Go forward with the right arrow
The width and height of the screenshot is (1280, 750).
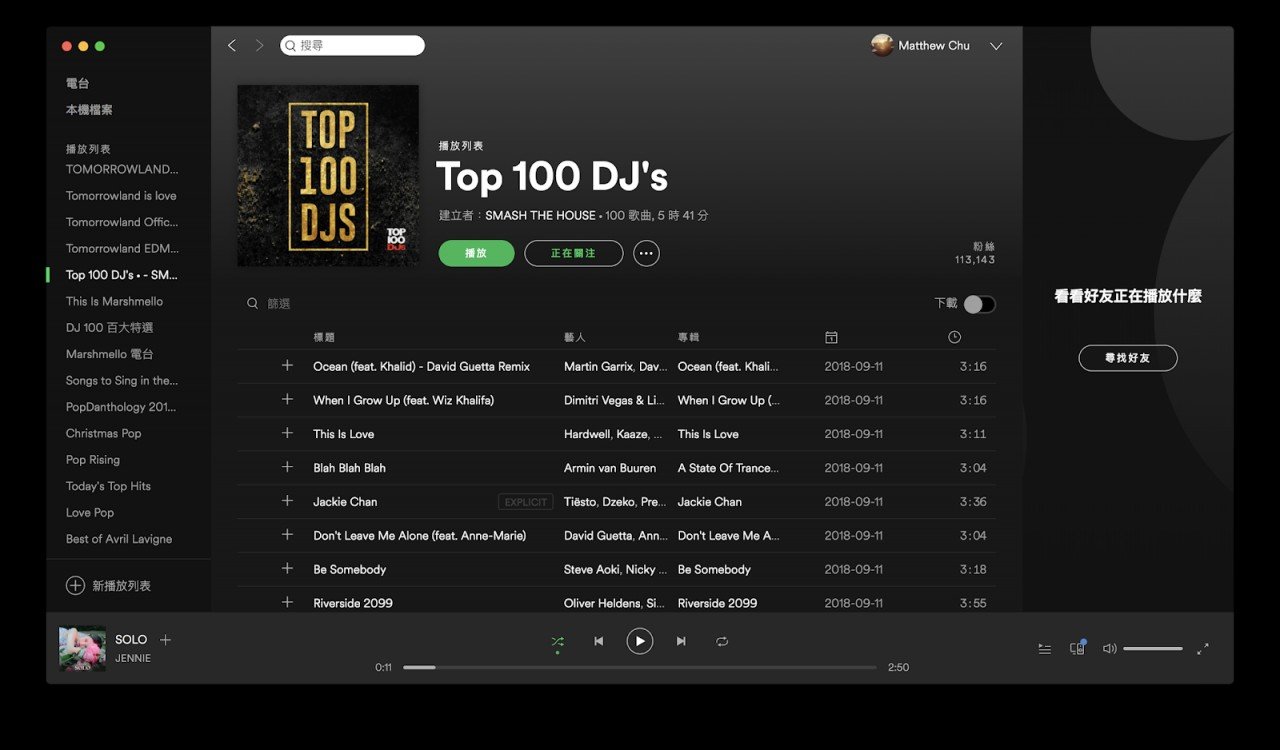tap(260, 45)
